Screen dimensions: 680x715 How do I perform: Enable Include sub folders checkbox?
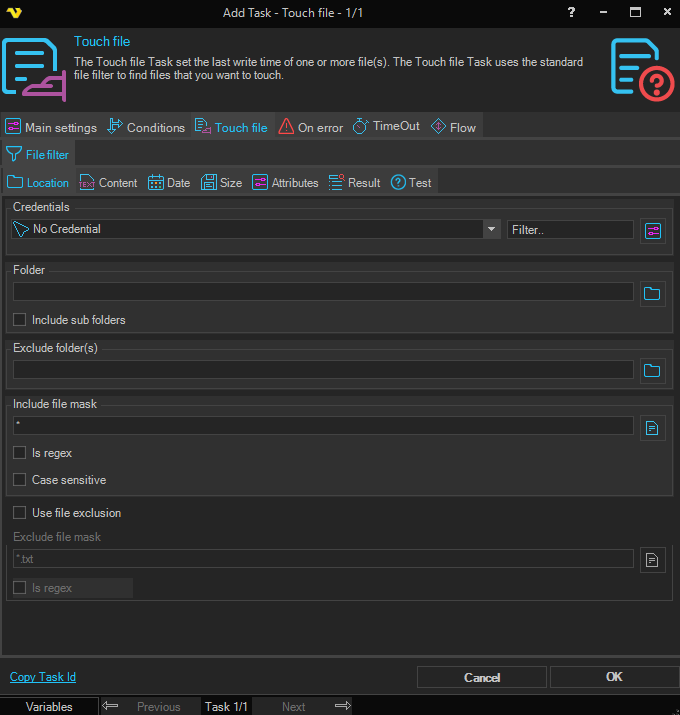pyautogui.click(x=20, y=320)
